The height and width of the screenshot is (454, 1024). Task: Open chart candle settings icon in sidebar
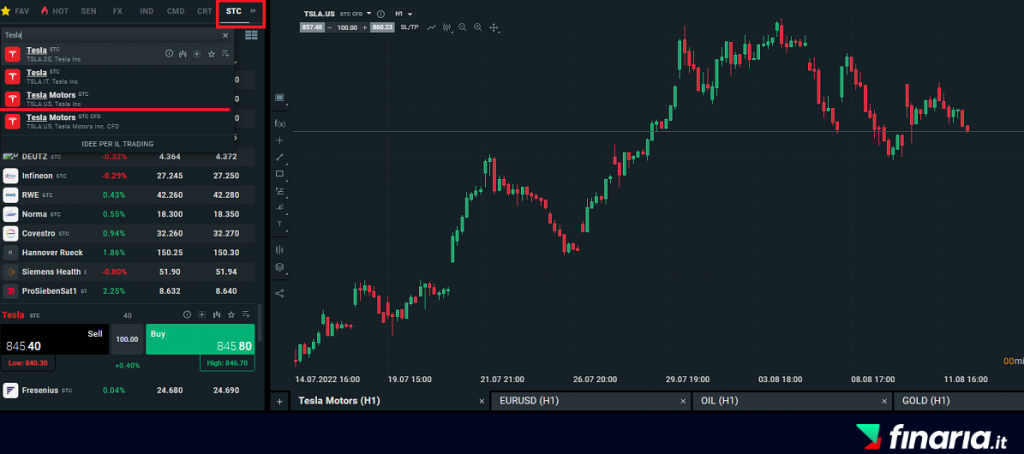pos(280,250)
